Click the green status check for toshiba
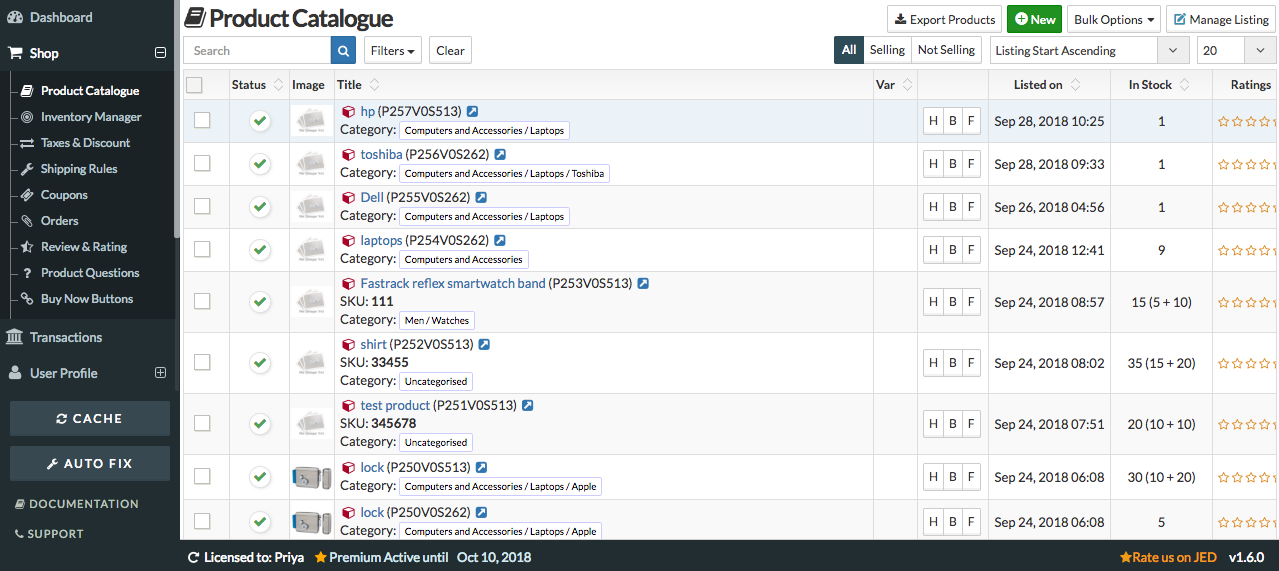Image resolution: width=1279 pixels, height=571 pixels. click(x=260, y=164)
